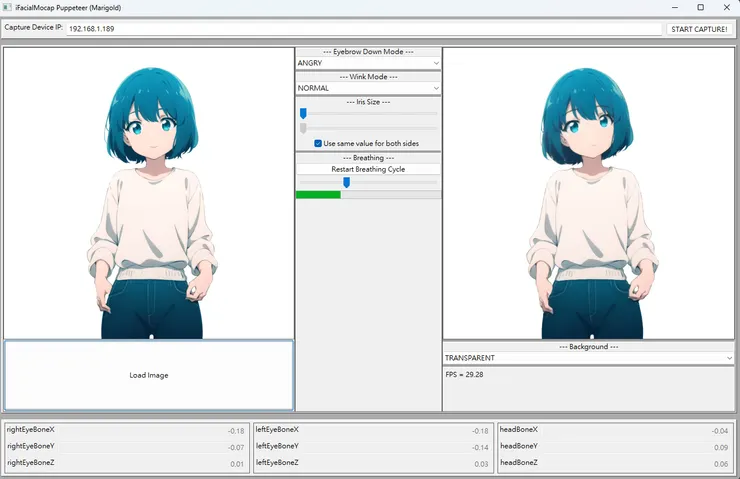Open the Eyebrow Down Mode dropdown
The width and height of the screenshot is (740, 479).
(368, 63)
